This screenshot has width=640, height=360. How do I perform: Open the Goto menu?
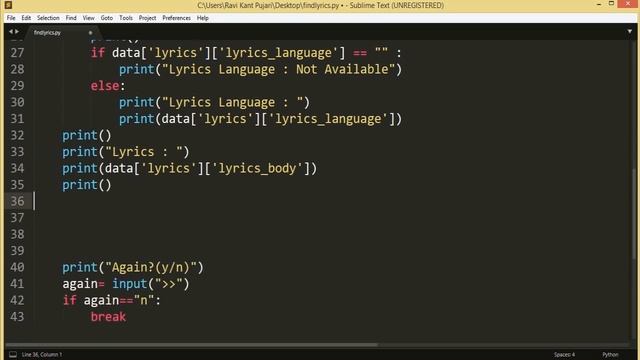pos(107,18)
